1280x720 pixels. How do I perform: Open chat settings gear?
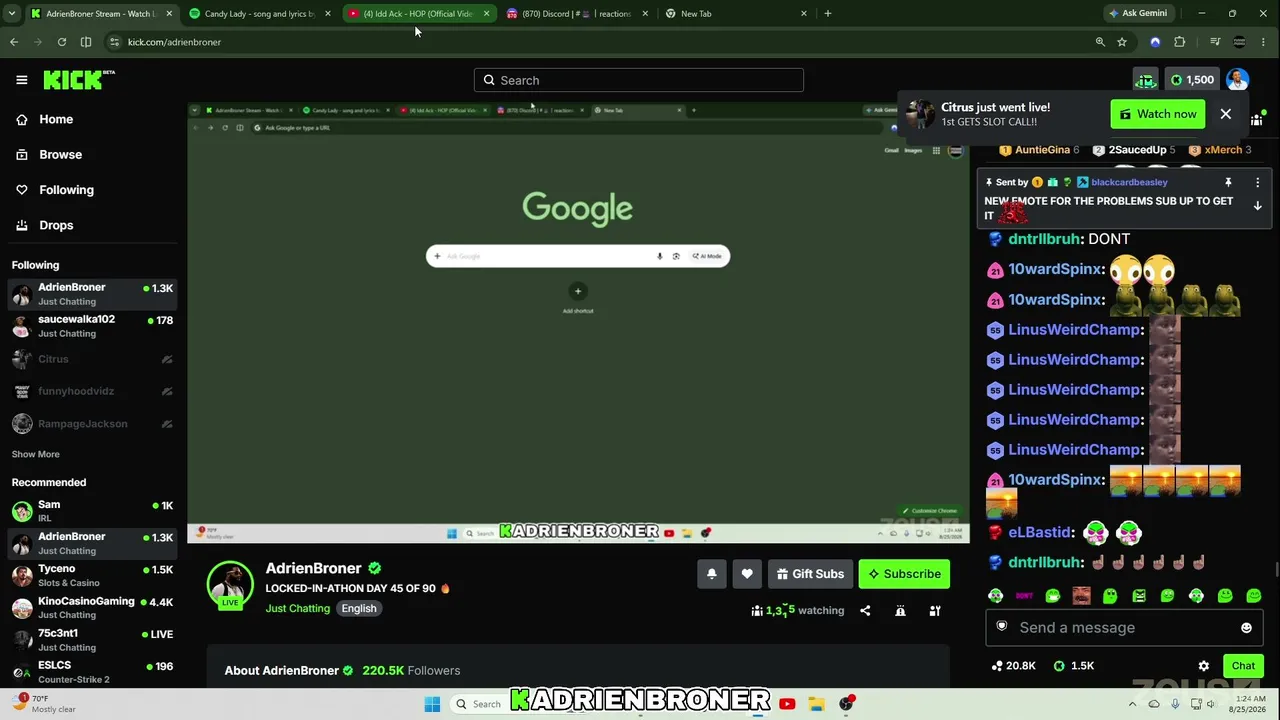(1204, 666)
